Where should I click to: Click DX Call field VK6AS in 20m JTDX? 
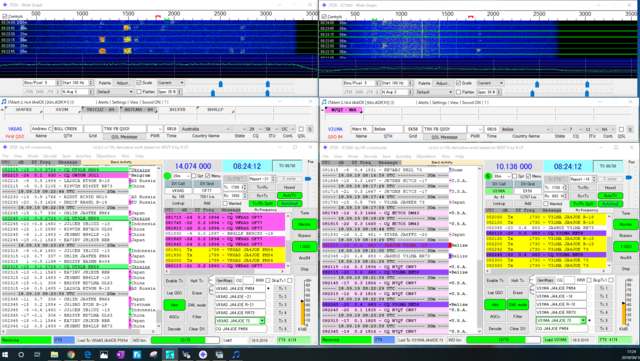tap(178, 191)
